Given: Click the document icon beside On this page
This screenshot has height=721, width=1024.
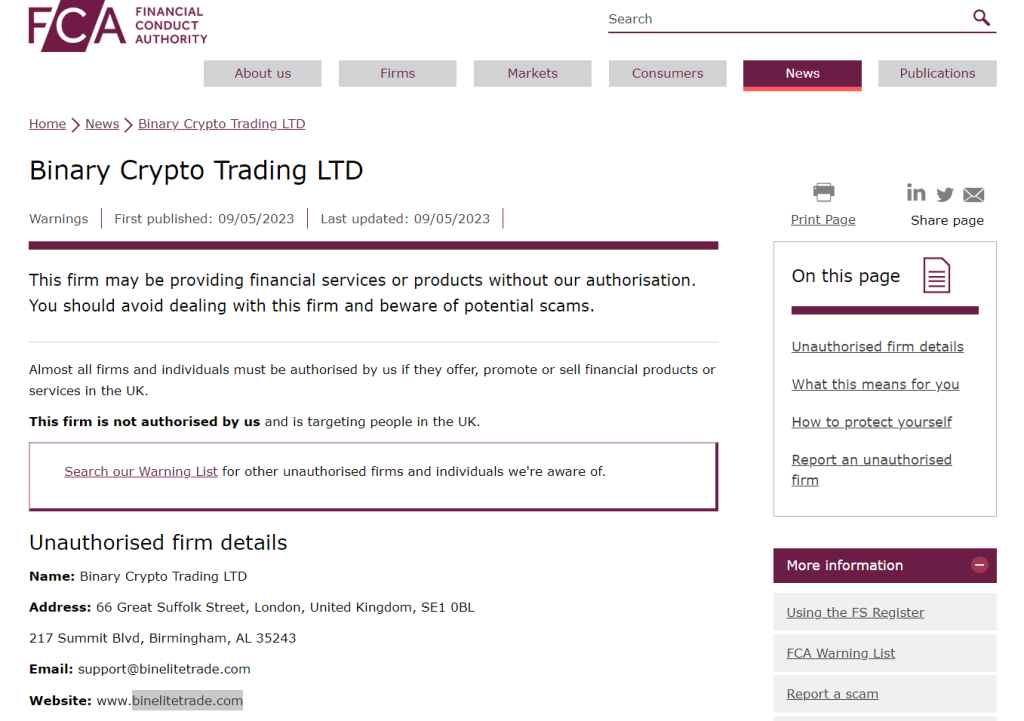Looking at the screenshot, I should pyautogui.click(x=936, y=275).
